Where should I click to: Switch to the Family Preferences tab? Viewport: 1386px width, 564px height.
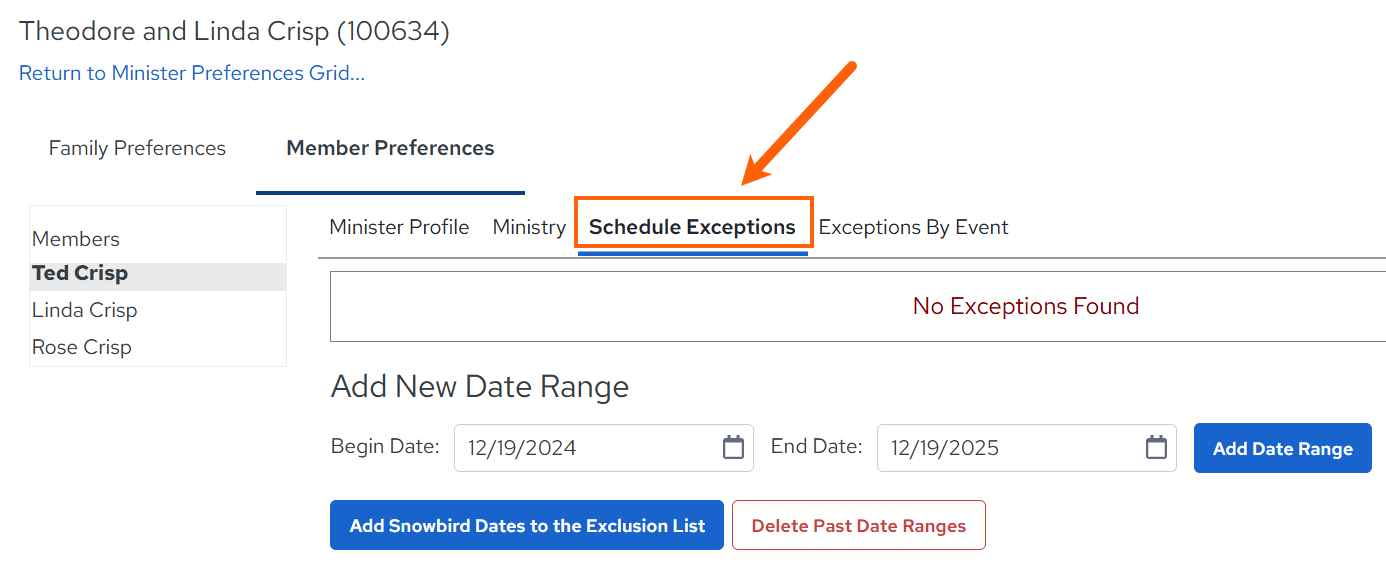(137, 148)
